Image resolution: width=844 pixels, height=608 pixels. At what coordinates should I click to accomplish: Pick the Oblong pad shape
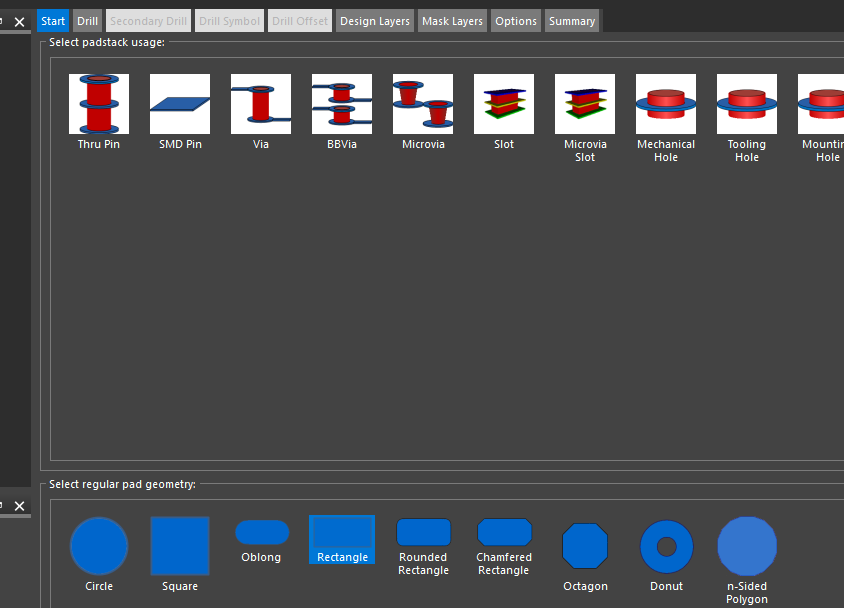[262, 533]
